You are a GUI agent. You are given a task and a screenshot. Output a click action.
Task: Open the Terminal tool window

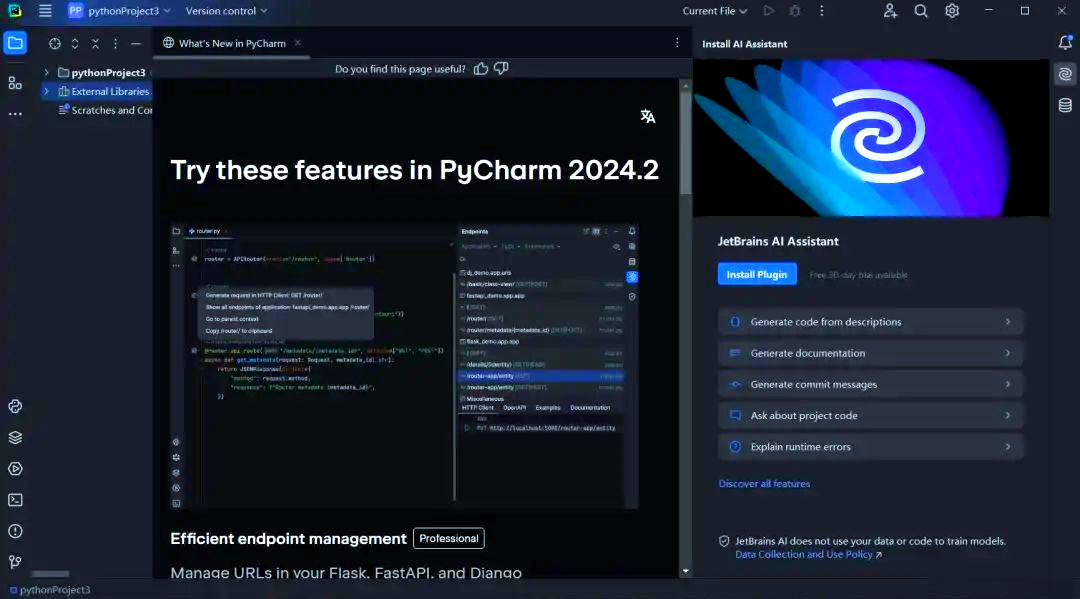[14, 500]
